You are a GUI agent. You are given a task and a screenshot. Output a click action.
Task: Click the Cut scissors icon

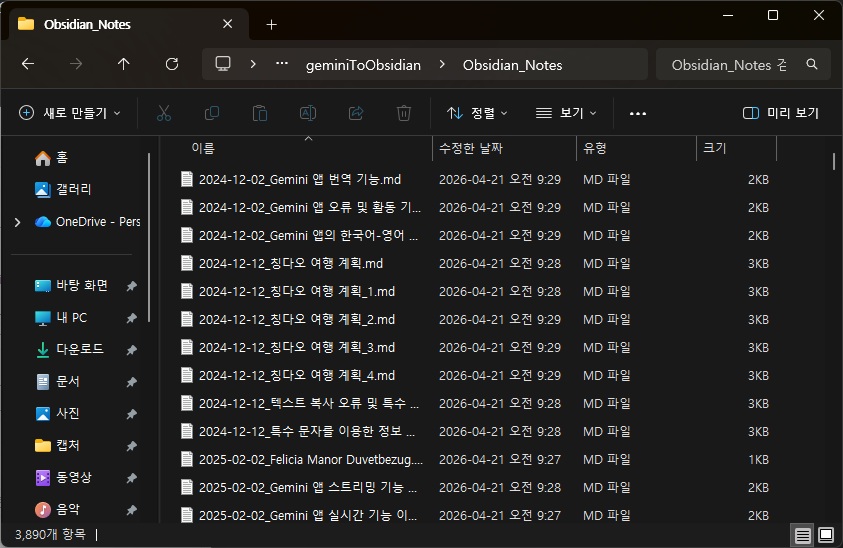164,113
